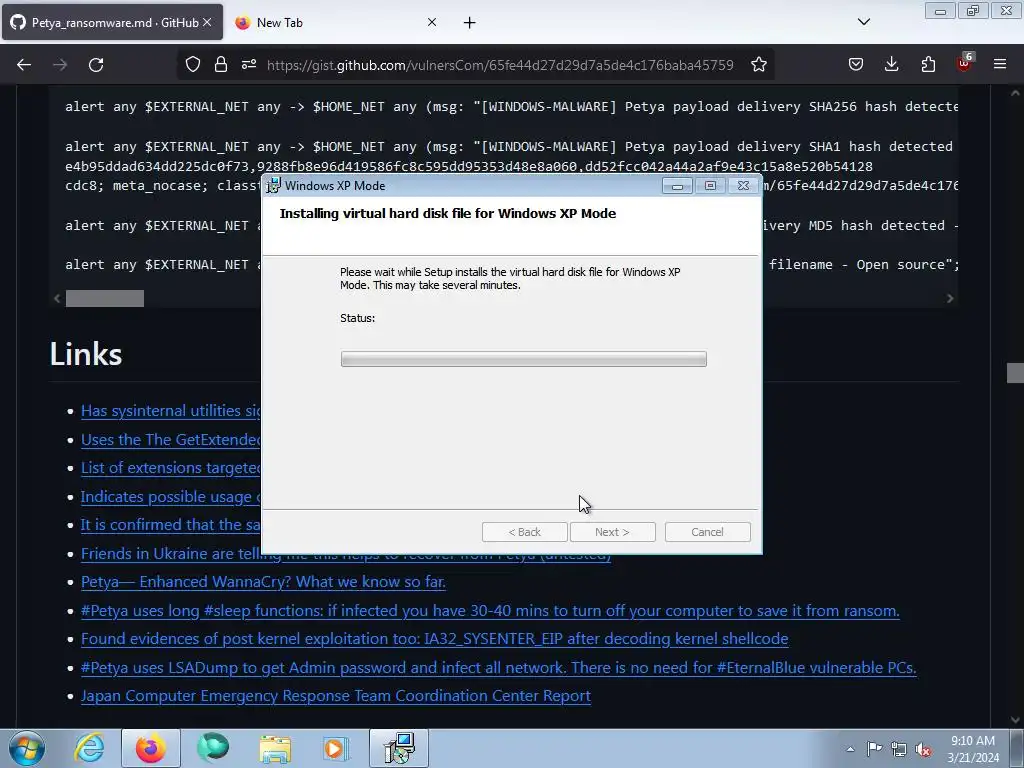Reload the current page
This screenshot has width=1024, height=768.
click(96, 65)
